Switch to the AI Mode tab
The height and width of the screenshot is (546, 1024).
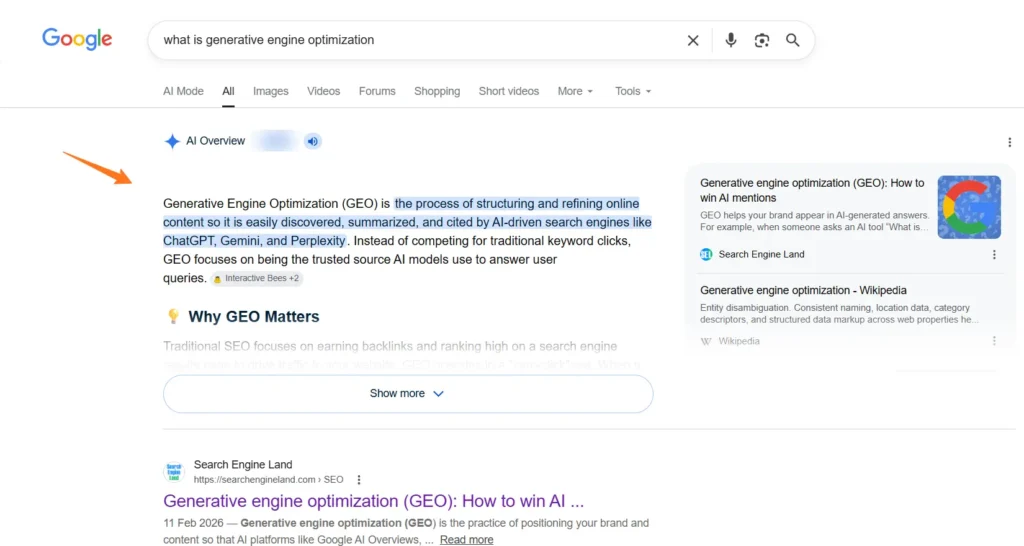[x=183, y=91]
